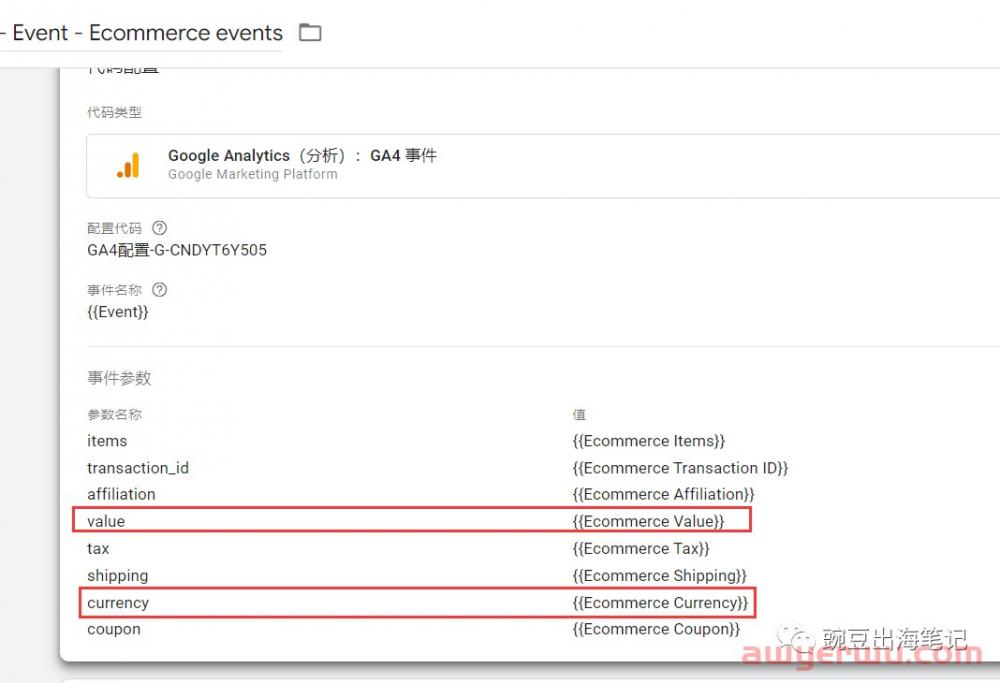Click the {{Ecommerce Items}} value
This screenshot has height=683, width=1000.
click(649, 441)
